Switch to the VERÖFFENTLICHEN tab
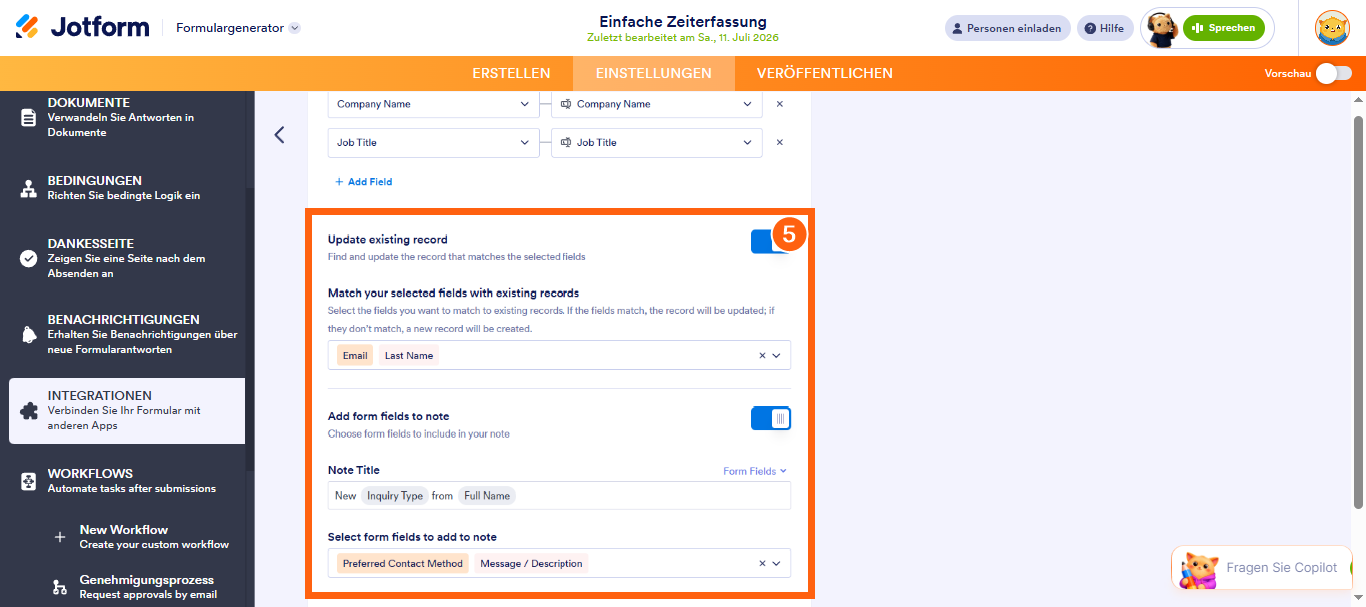Screen dimensions: 1366x607 (x=825, y=73)
